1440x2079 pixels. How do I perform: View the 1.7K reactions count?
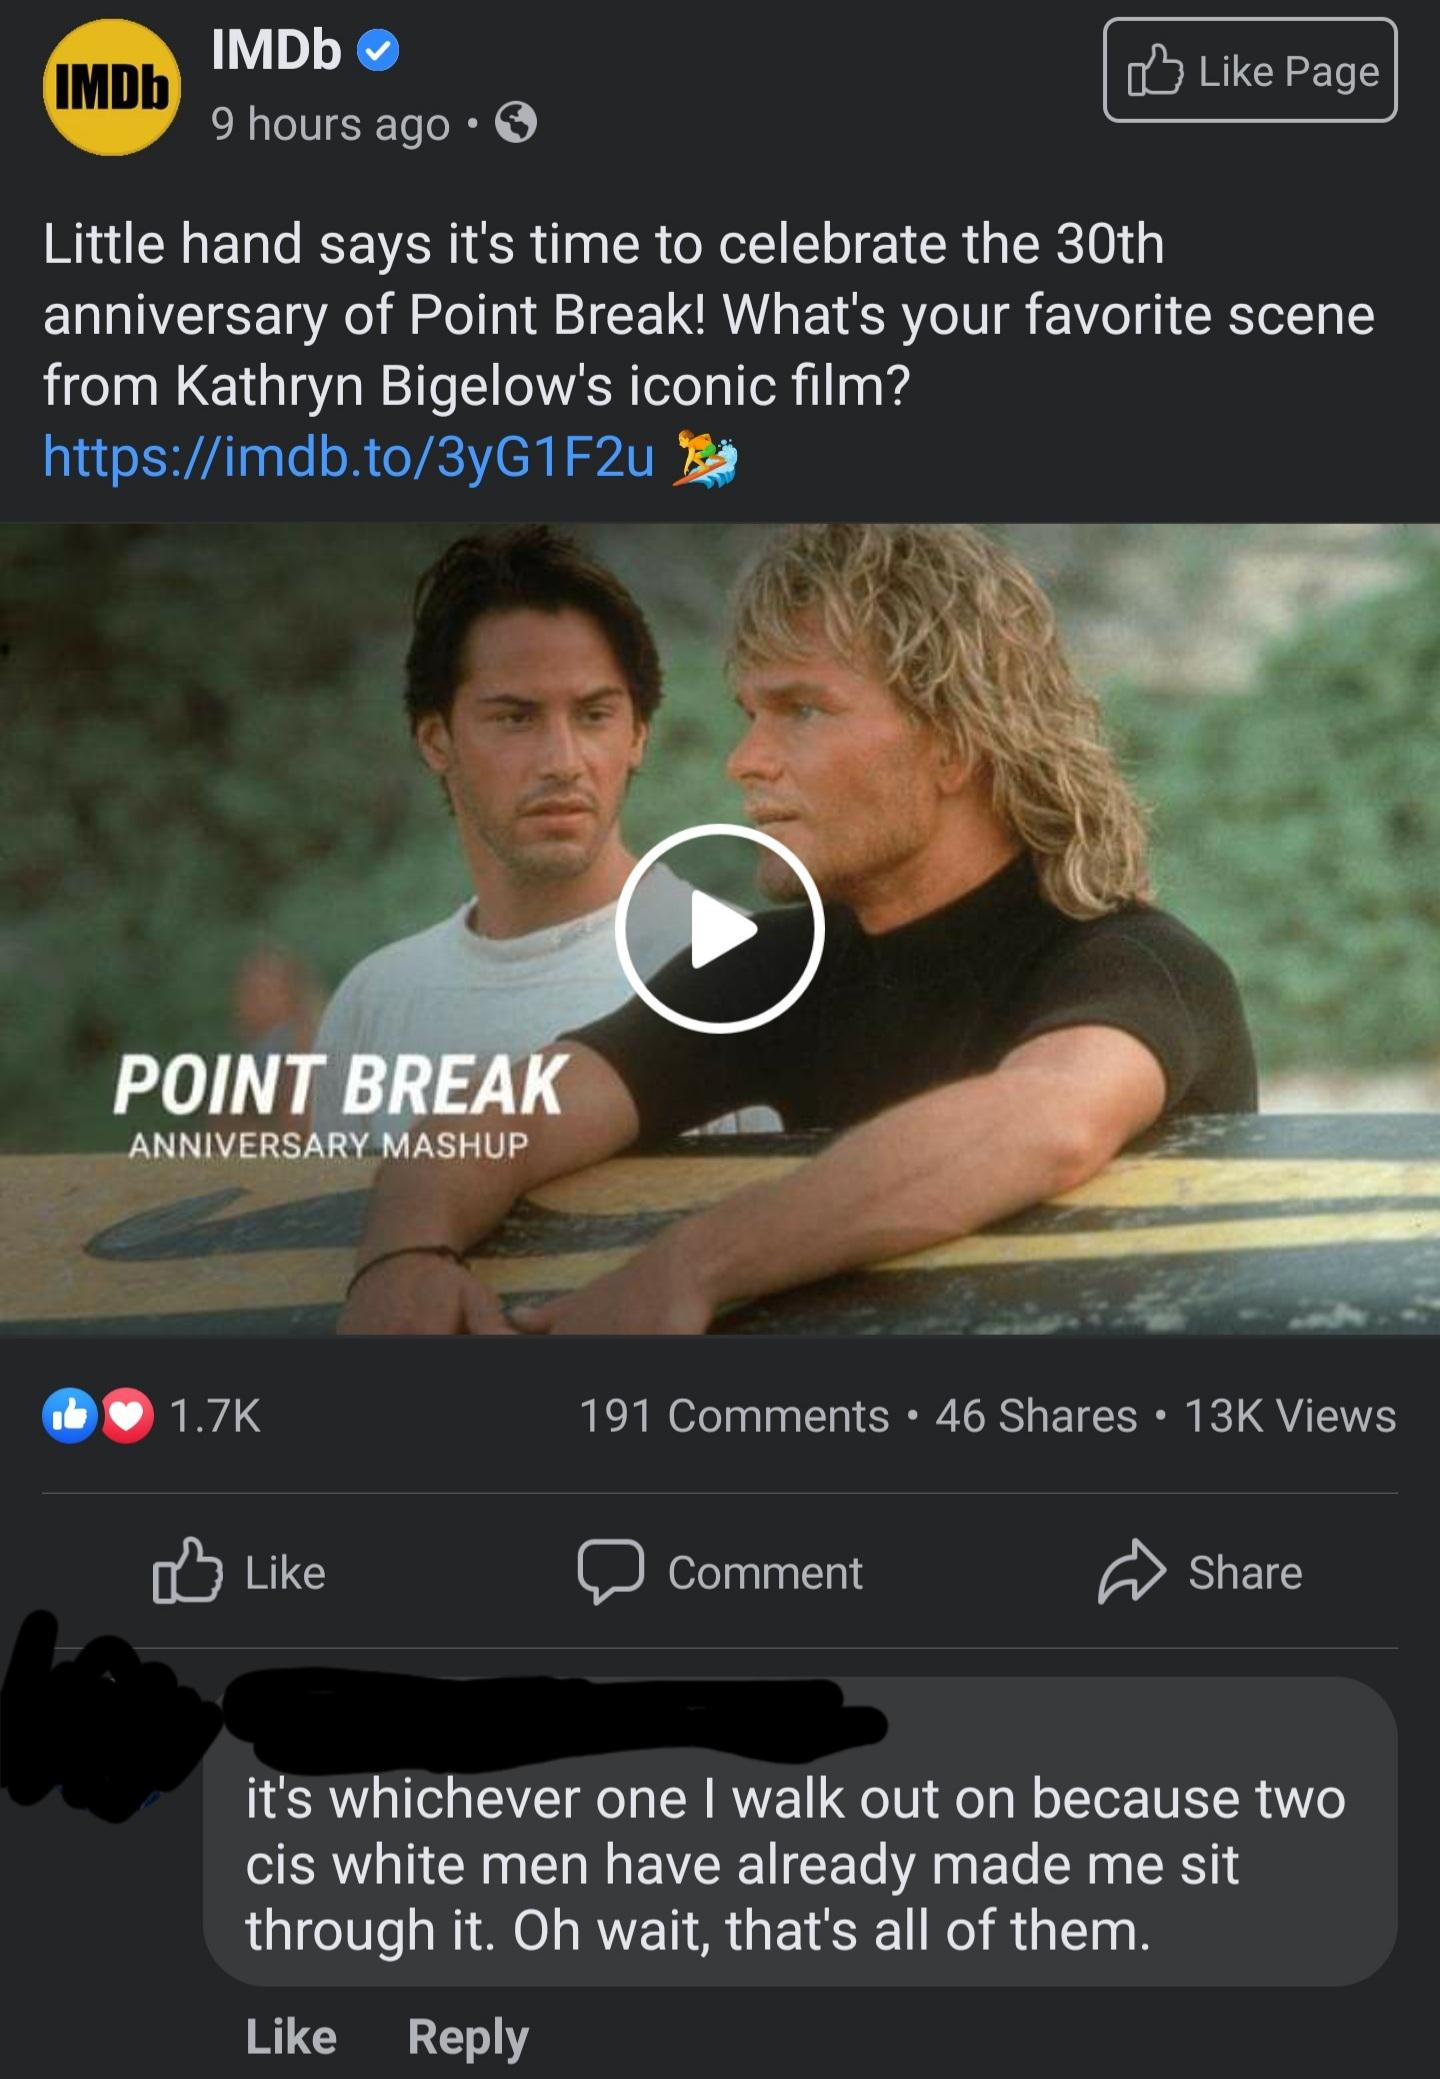pos(215,1416)
